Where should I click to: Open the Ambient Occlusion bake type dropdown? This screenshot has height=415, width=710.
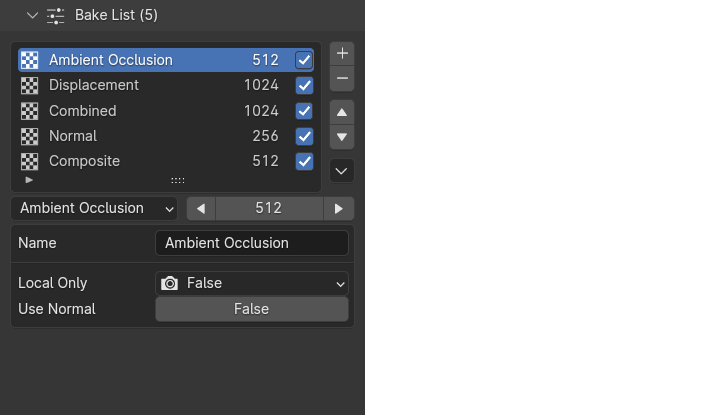point(95,208)
